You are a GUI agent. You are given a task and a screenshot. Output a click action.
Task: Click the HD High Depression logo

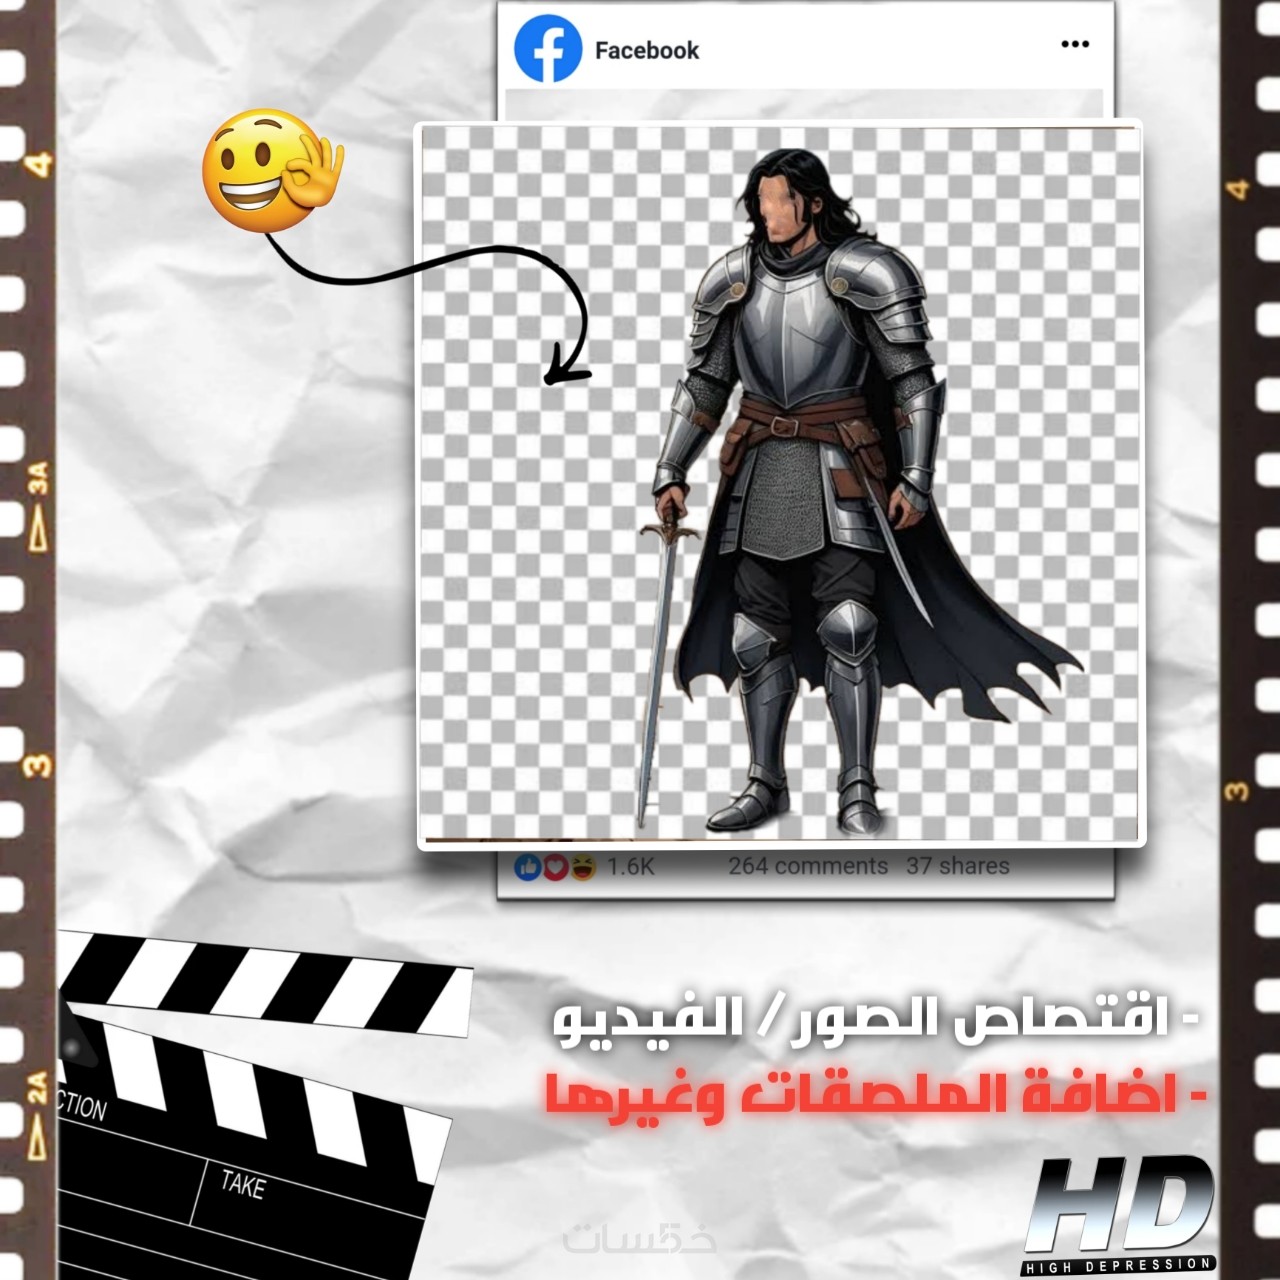1119,1214
